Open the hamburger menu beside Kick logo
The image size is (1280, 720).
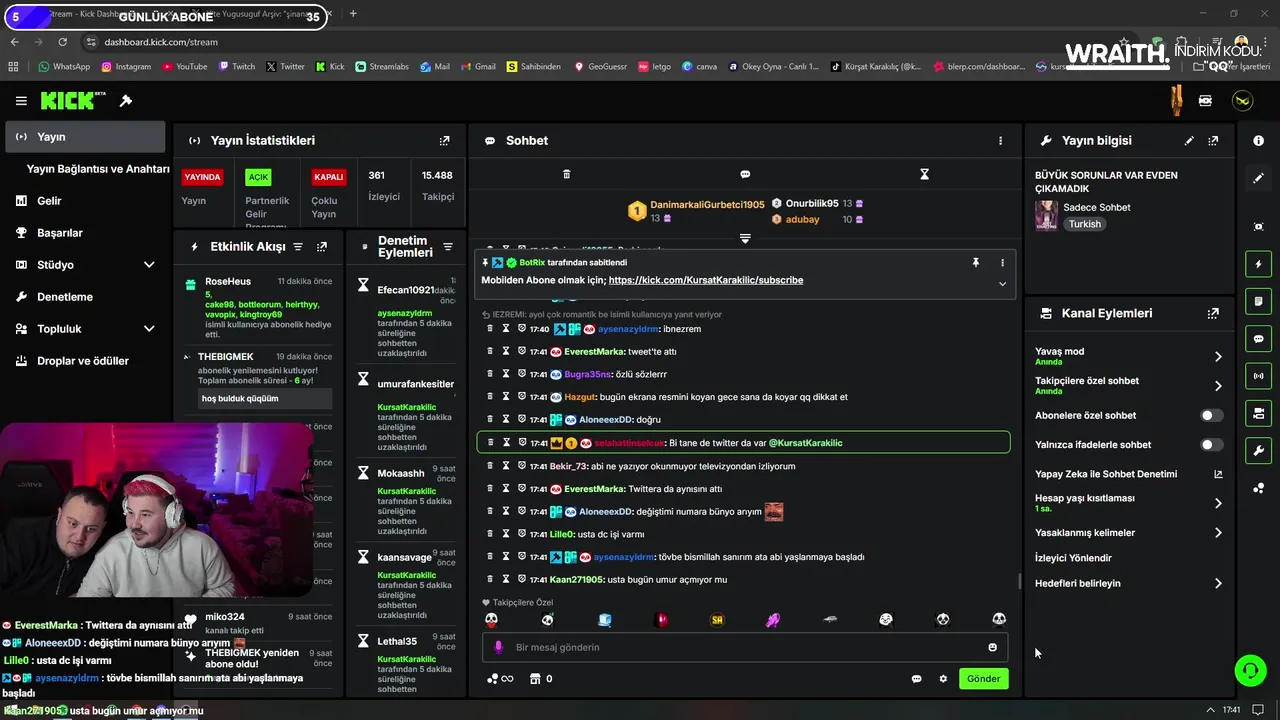point(21,101)
